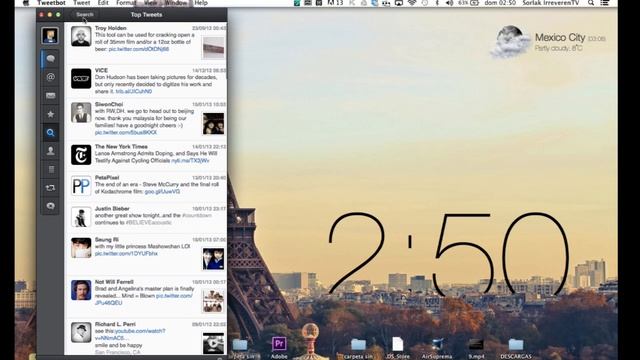Screen dimensions: 640x360
Task: Click Not Will Ferrell's avatar
Action: pyautogui.click(x=81, y=290)
